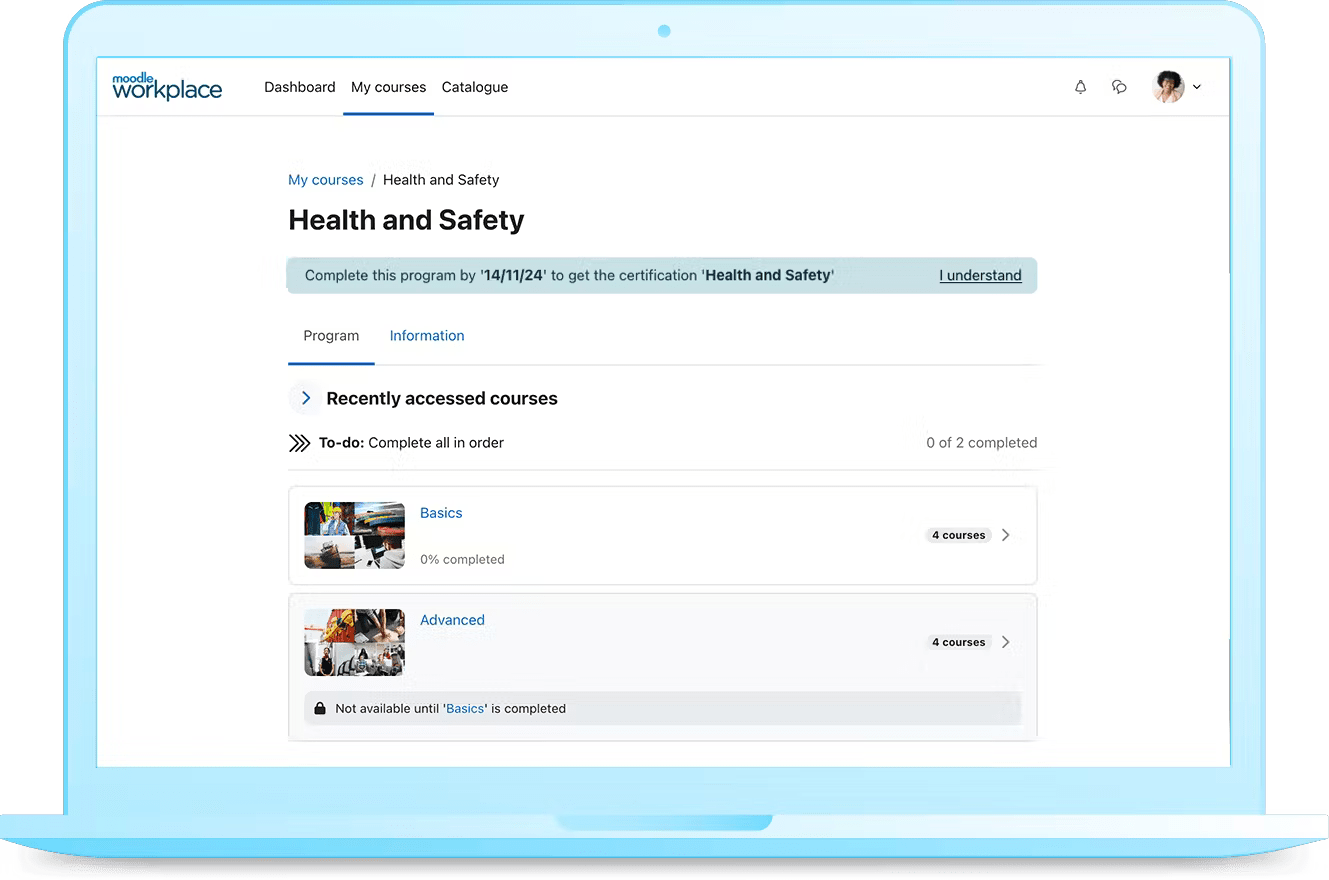1329x880 pixels.
Task: Open the Basics course set link
Action: [441, 513]
